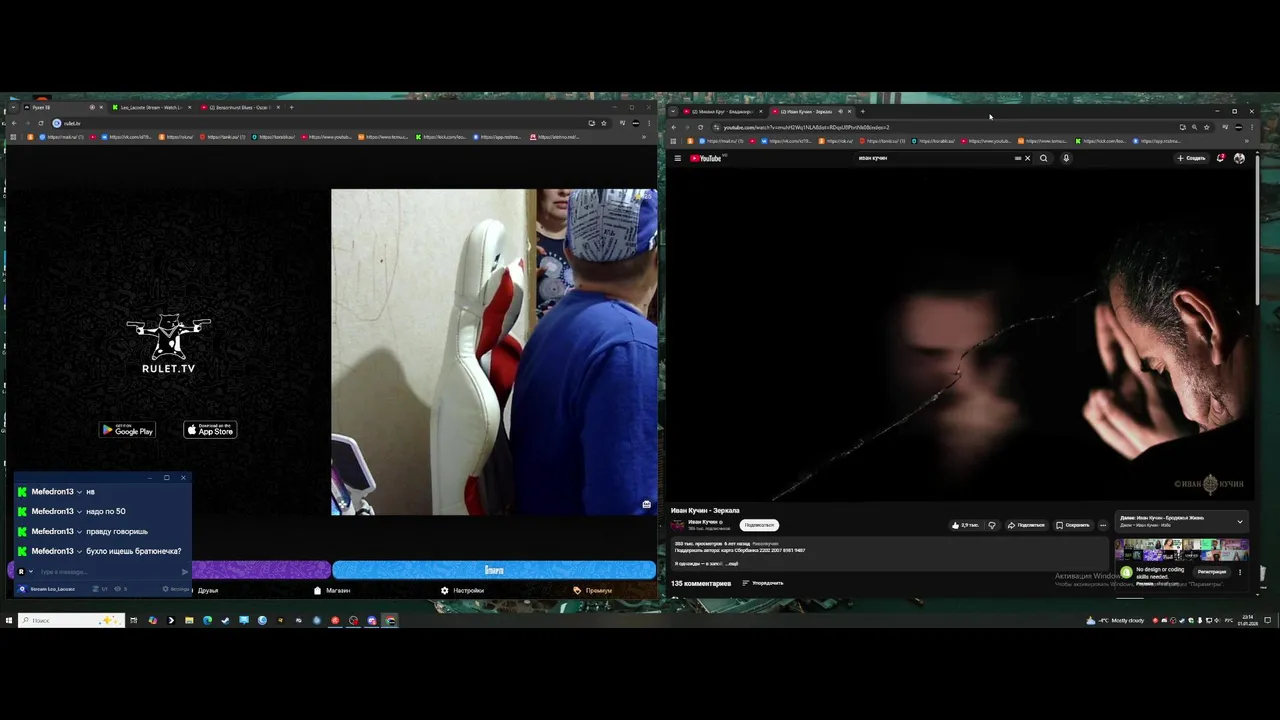The height and width of the screenshot is (720, 1280).
Task: Expand dropdown beside first Mefedron13 message 'нв'
Action: [79, 492]
